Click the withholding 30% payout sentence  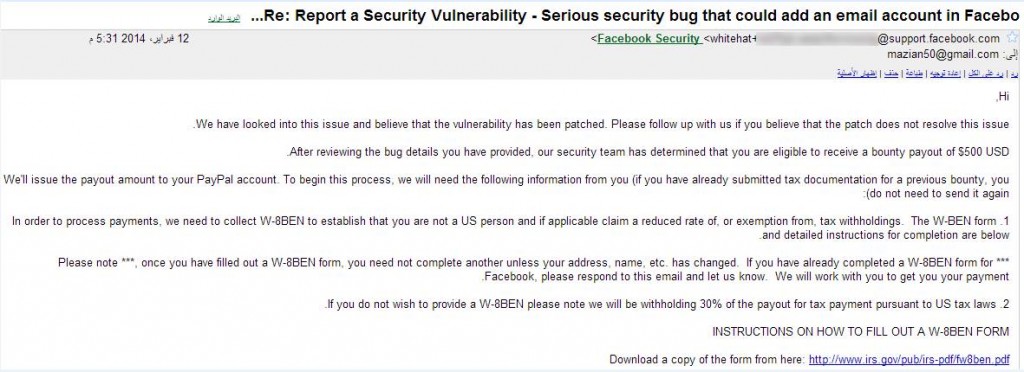[x=666, y=304]
